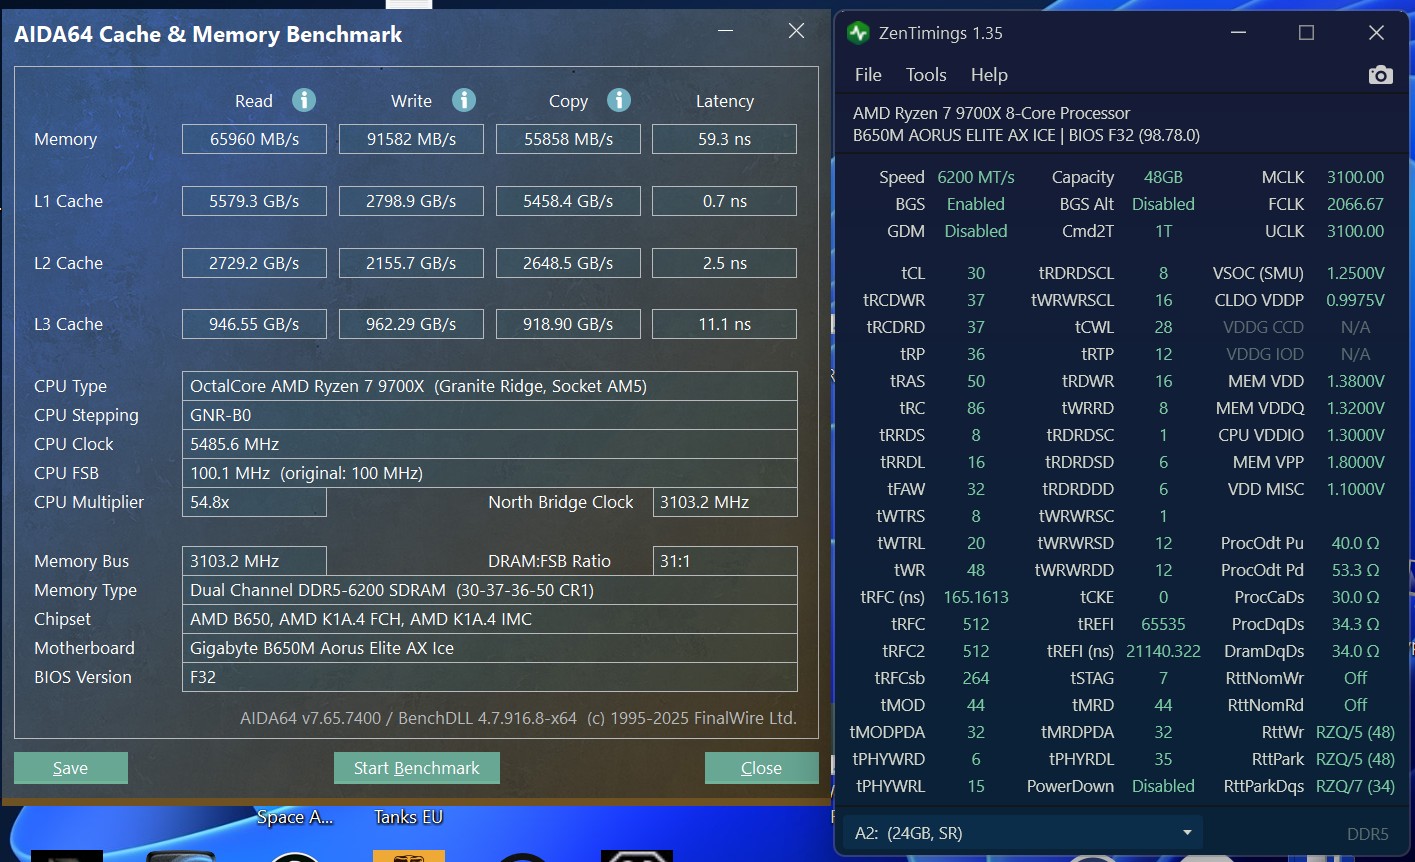
Task: Click the L1 Cache latency 0.7 ns
Action: [724, 201]
